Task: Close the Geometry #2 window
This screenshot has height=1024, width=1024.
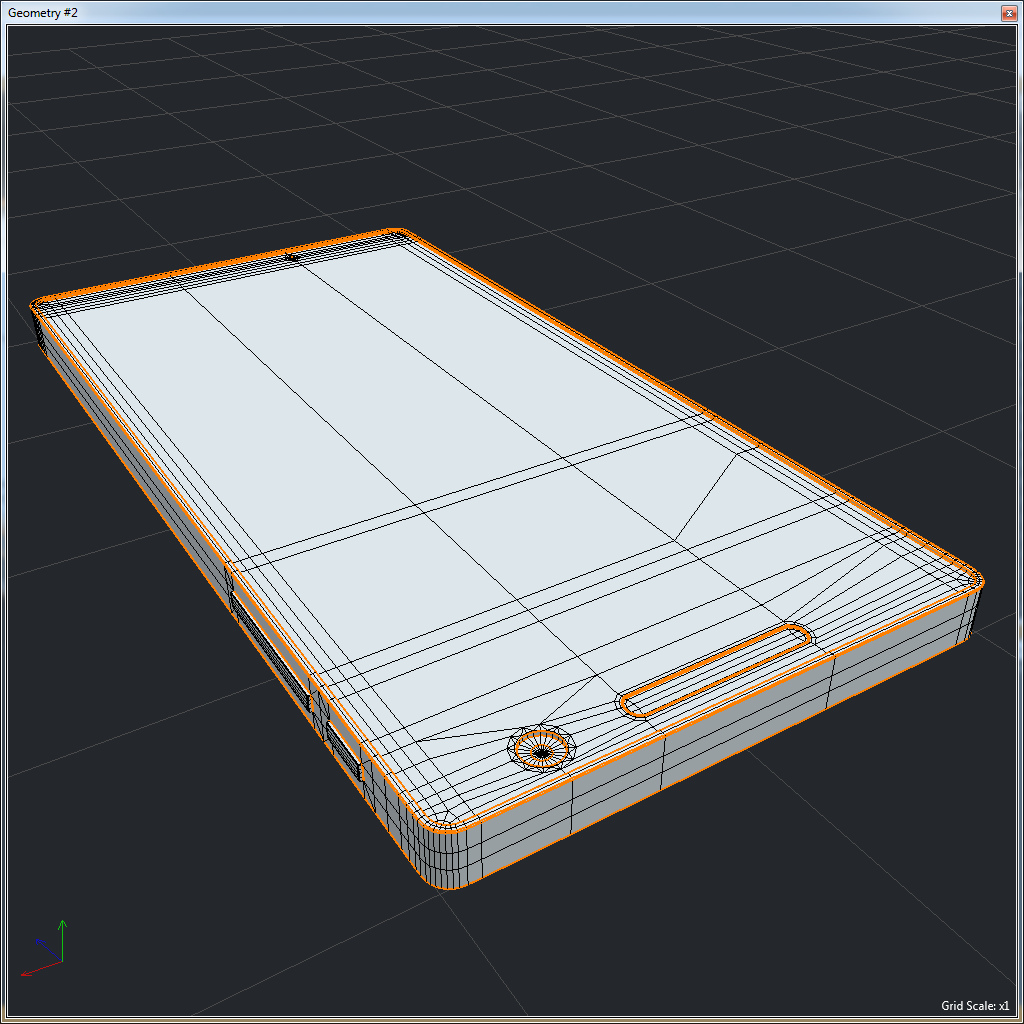Action: click(1009, 14)
